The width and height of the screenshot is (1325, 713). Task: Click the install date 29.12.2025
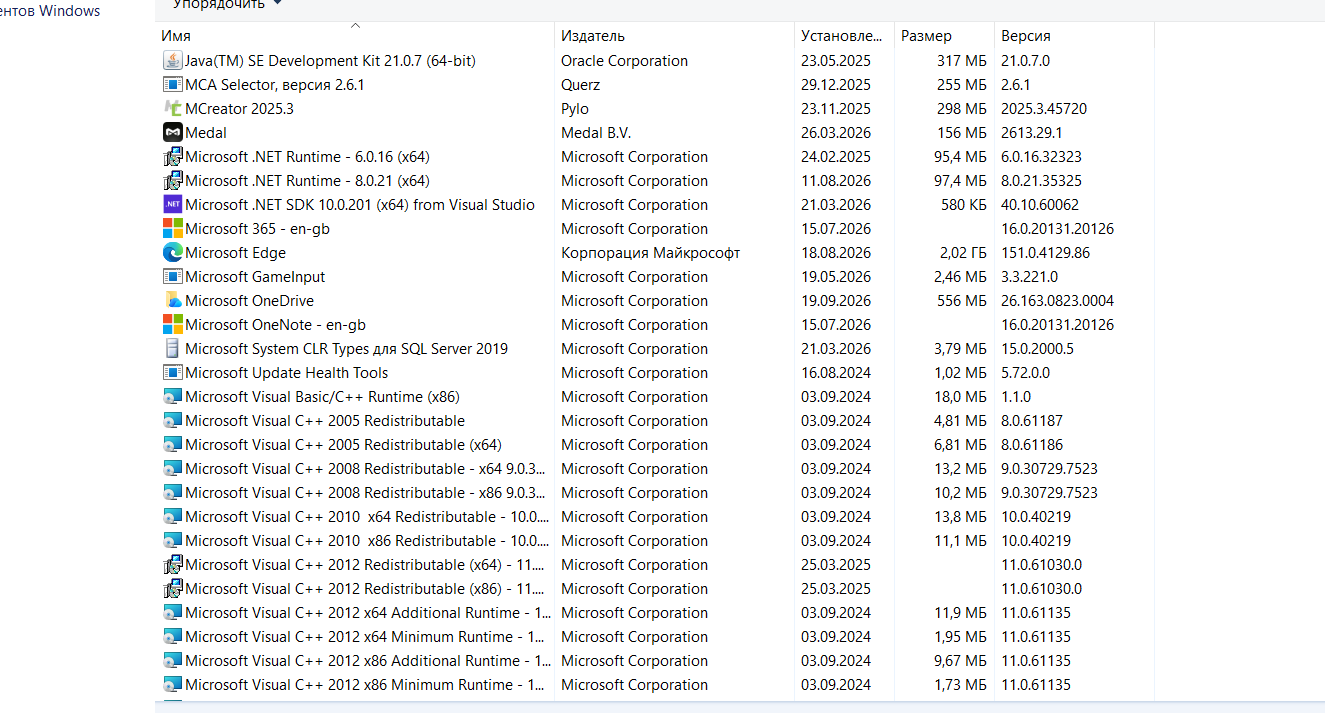[x=836, y=85]
